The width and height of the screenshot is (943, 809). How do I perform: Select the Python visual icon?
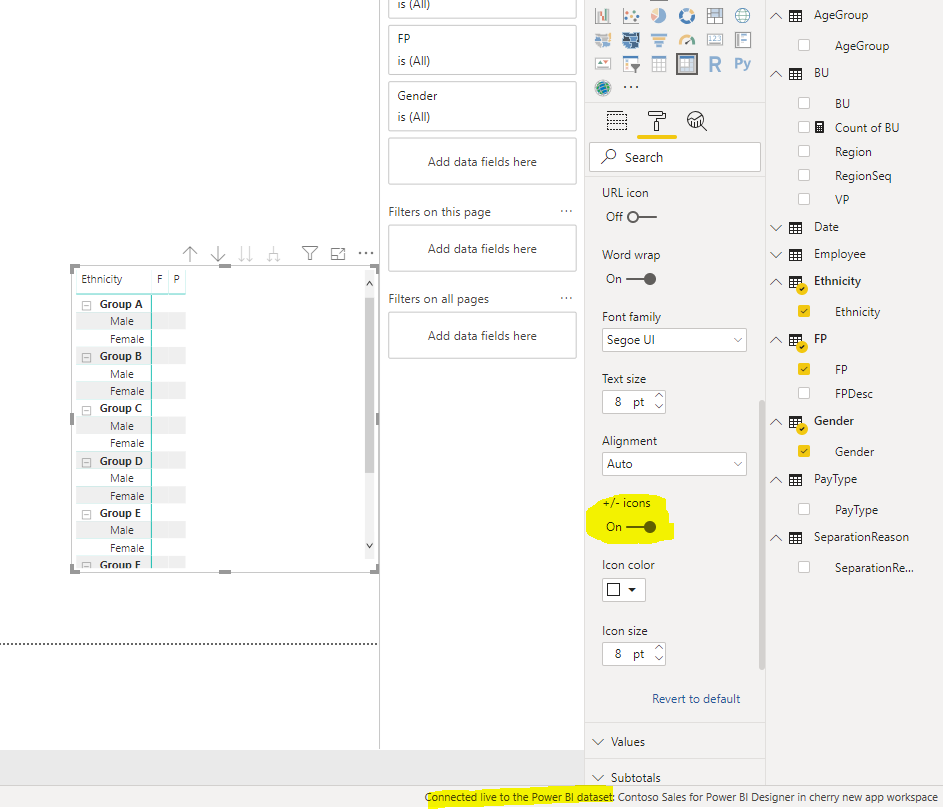point(743,64)
